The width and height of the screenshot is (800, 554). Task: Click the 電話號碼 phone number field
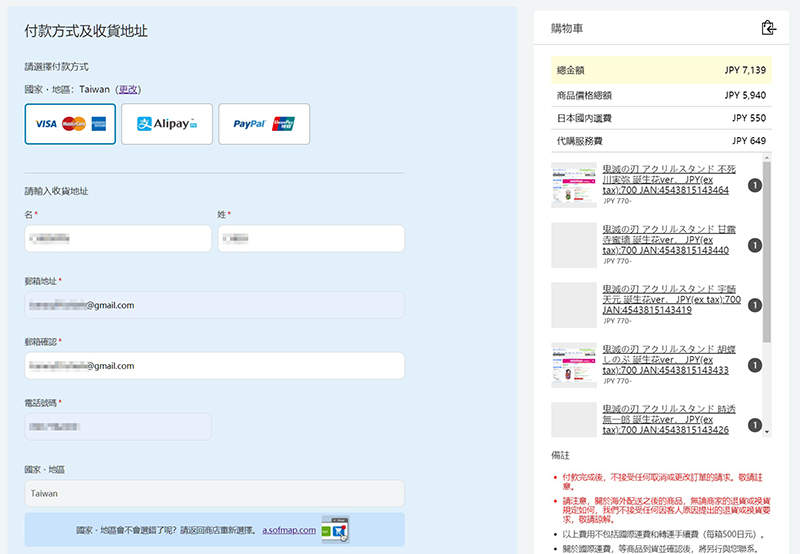pos(118,427)
